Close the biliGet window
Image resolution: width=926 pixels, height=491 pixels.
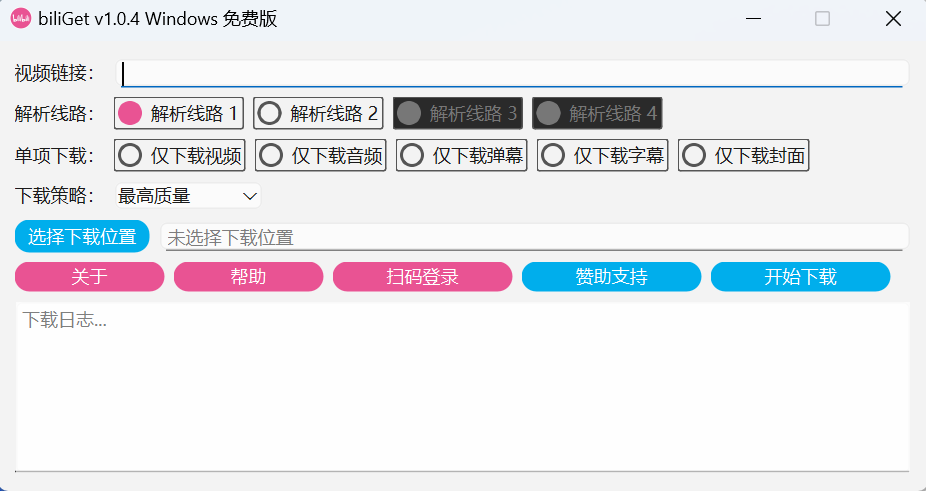(893, 19)
